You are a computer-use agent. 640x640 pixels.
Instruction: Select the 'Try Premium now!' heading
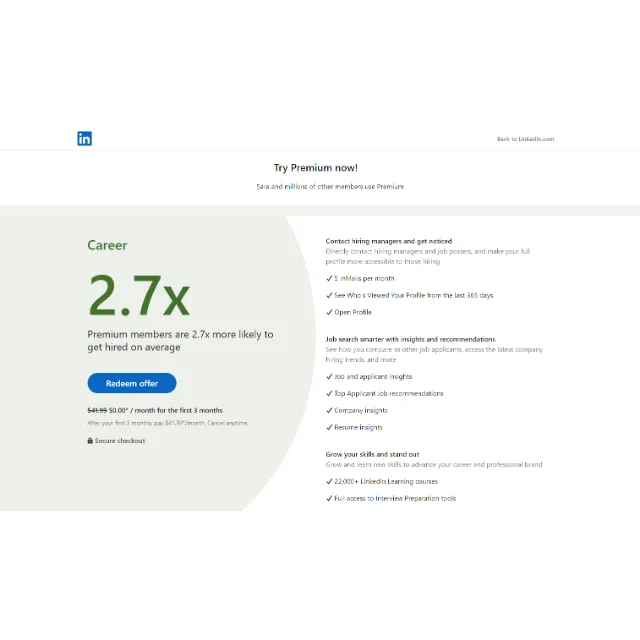[316, 168]
